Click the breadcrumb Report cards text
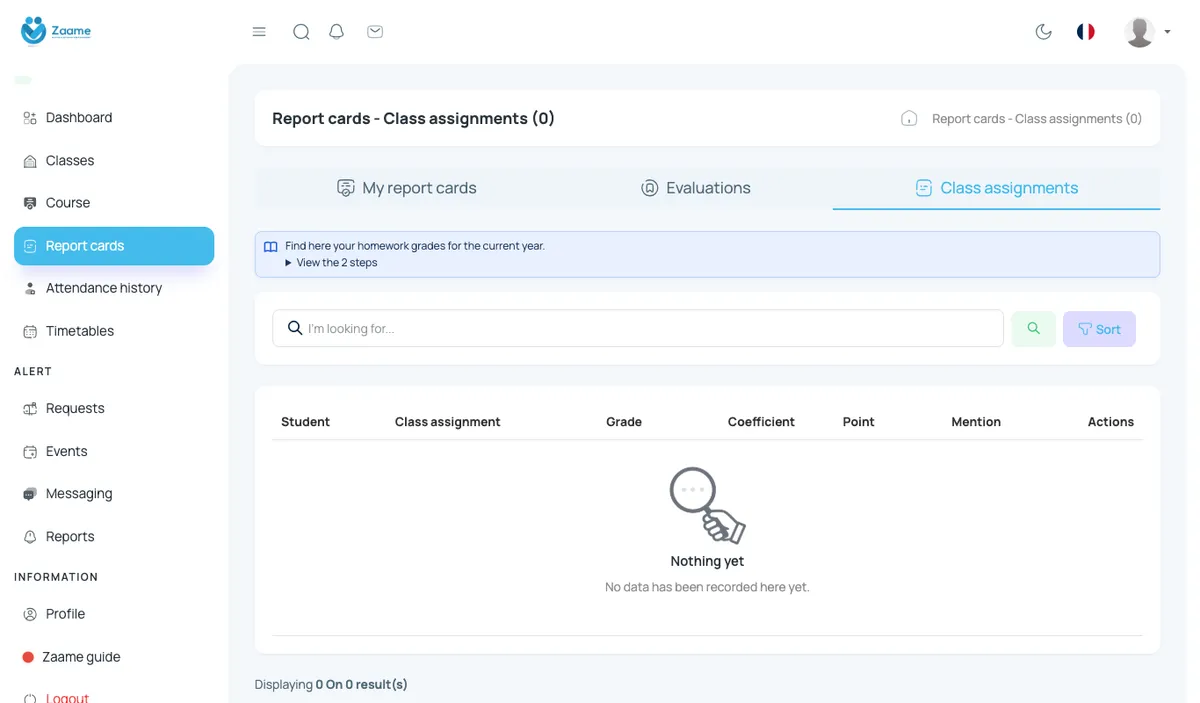1200x703 pixels. coord(1037,118)
